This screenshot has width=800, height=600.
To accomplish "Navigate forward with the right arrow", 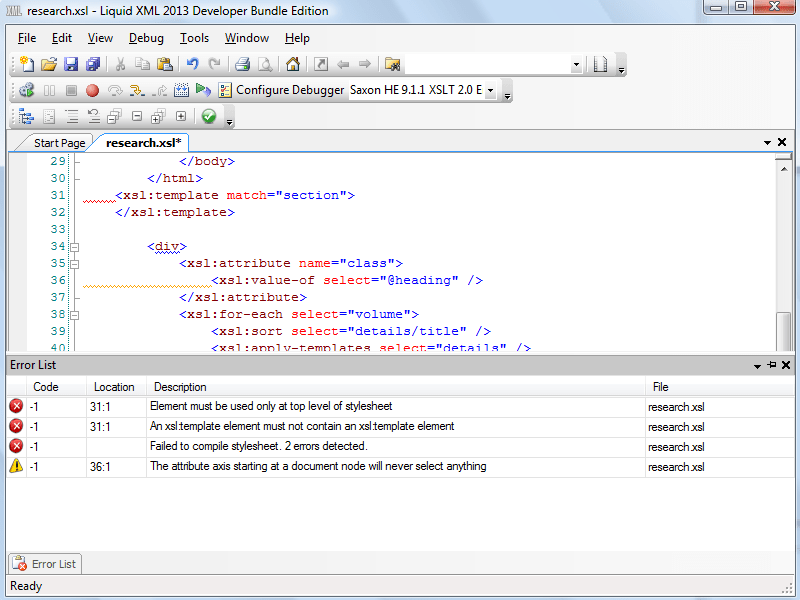I will (x=364, y=64).
